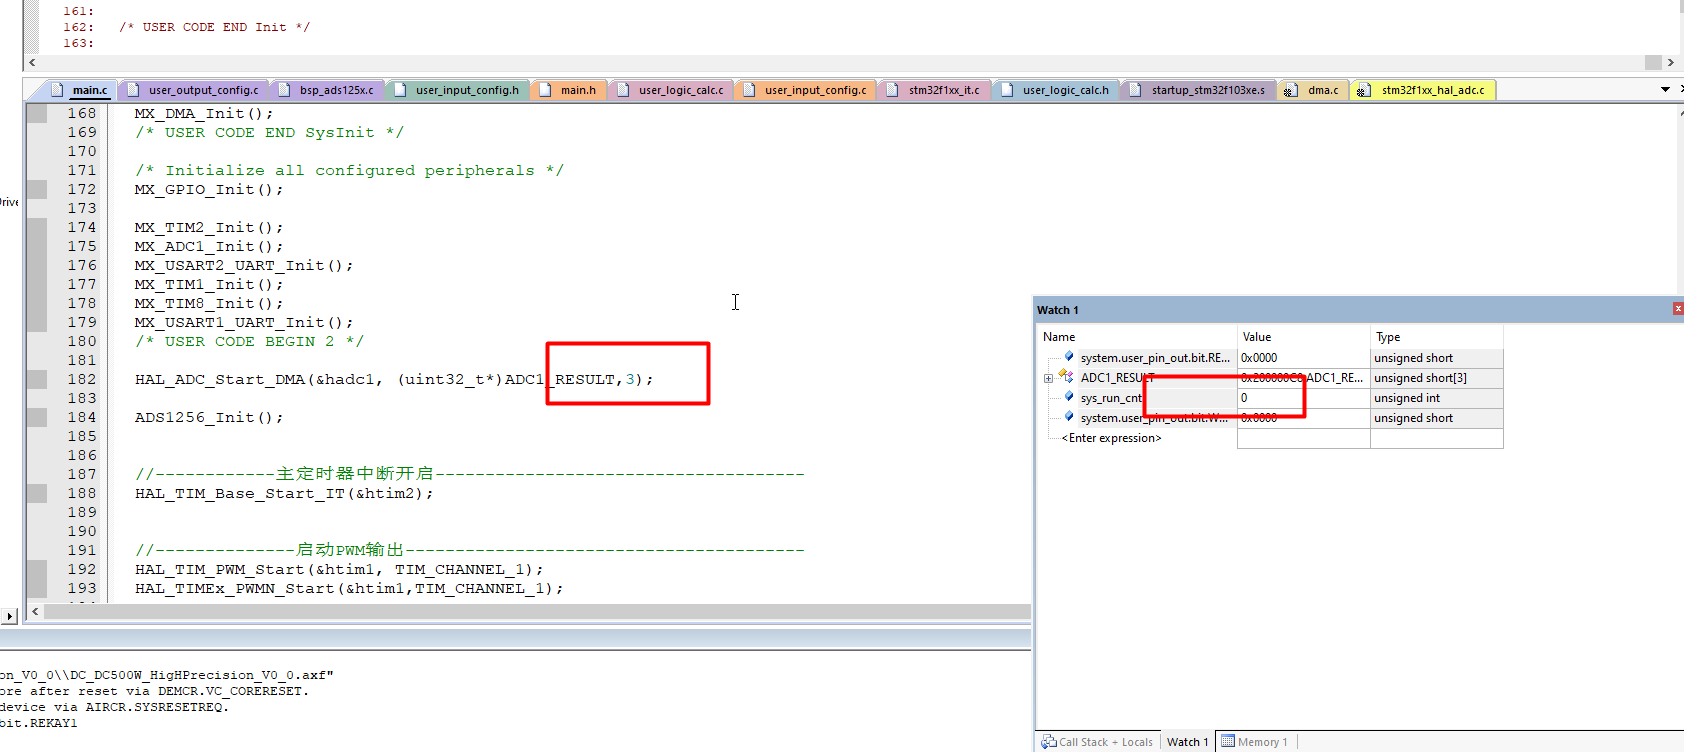The image size is (1684, 752).
Task: Expand the ADC1_RESULT watch entry
Action: (1048, 378)
